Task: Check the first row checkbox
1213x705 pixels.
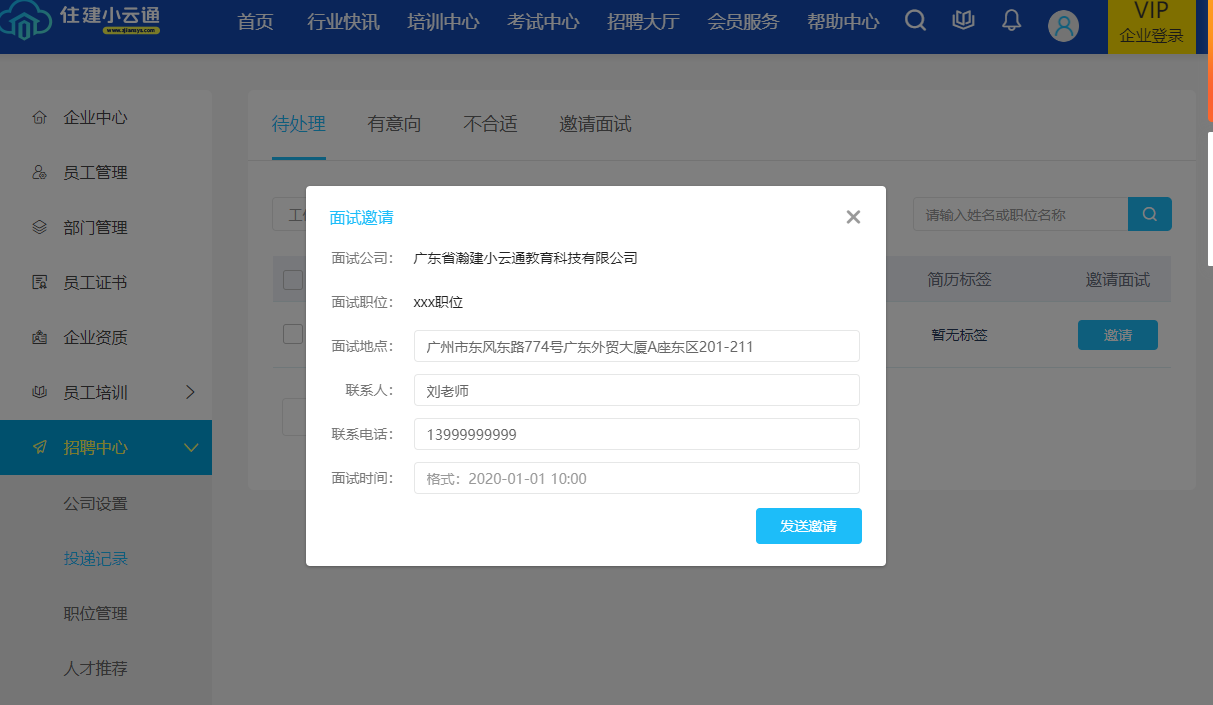Action: coord(292,334)
